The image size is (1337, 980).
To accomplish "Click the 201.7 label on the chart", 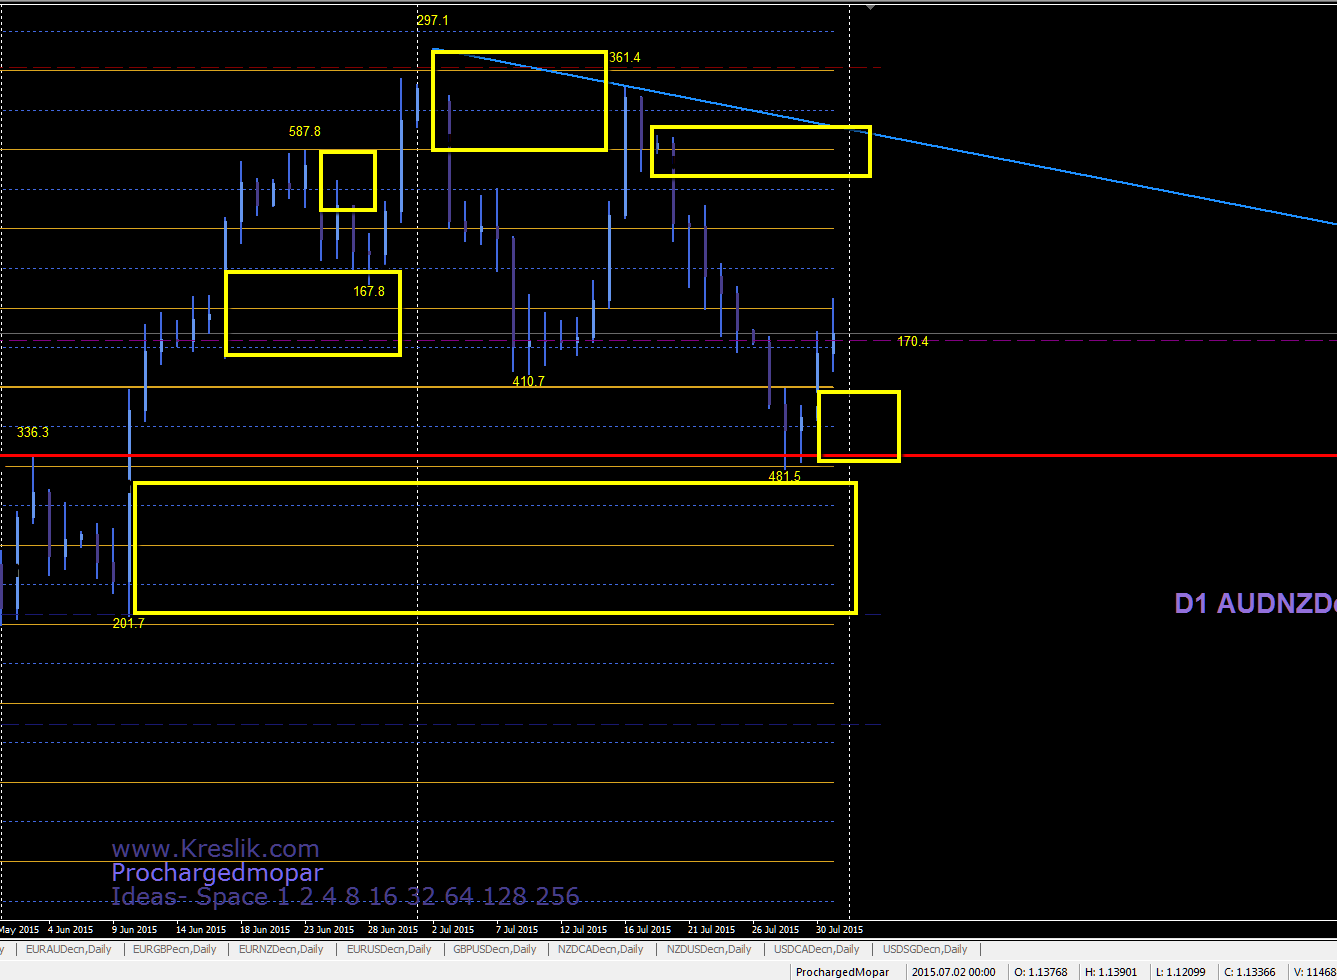I will [129, 623].
